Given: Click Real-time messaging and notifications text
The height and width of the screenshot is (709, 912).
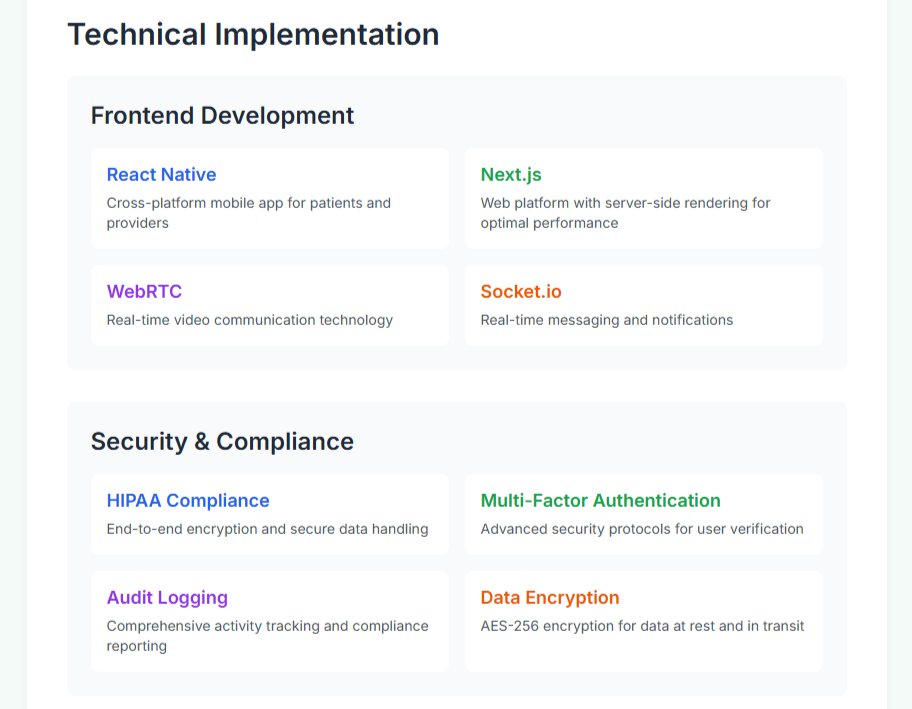Looking at the screenshot, I should (607, 320).
